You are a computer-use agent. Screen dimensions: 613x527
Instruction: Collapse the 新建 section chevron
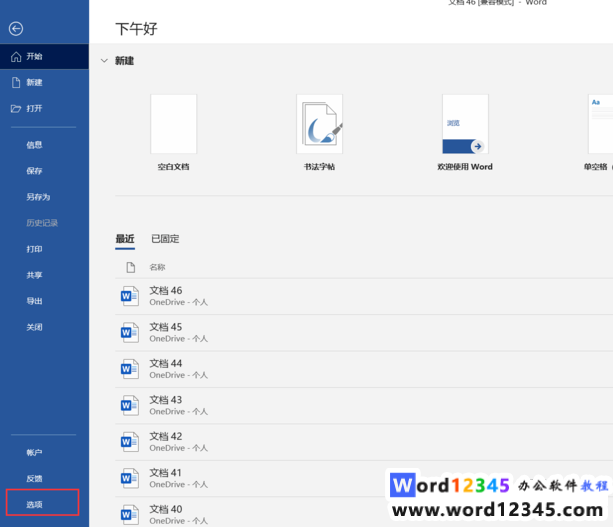click(x=104, y=61)
